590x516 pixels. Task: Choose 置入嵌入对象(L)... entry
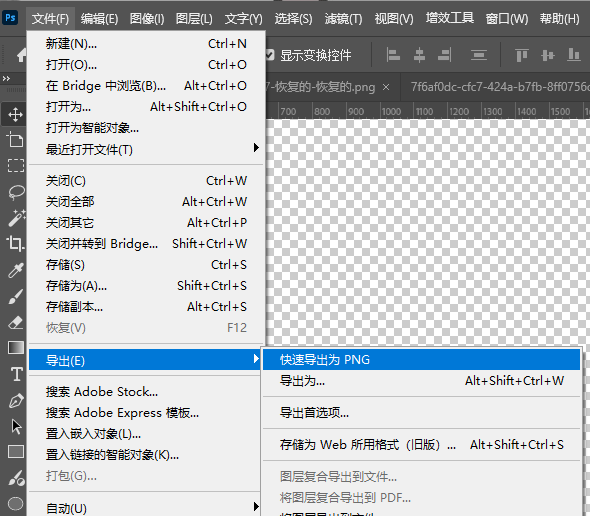(144, 434)
